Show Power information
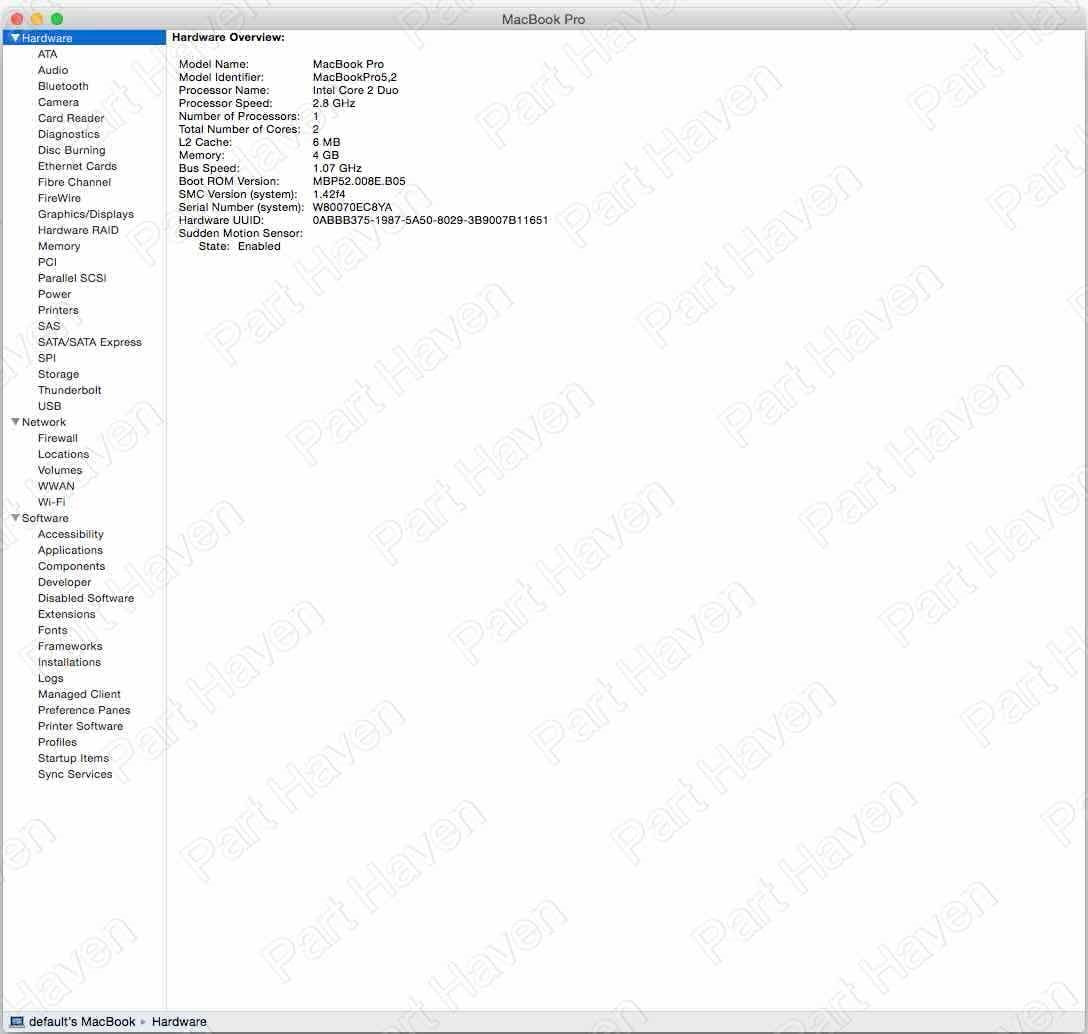This screenshot has width=1088, height=1034. pyautogui.click(x=54, y=294)
